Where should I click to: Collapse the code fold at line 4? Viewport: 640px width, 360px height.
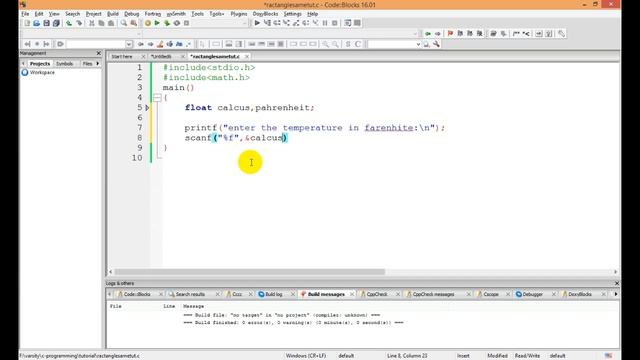[157, 98]
